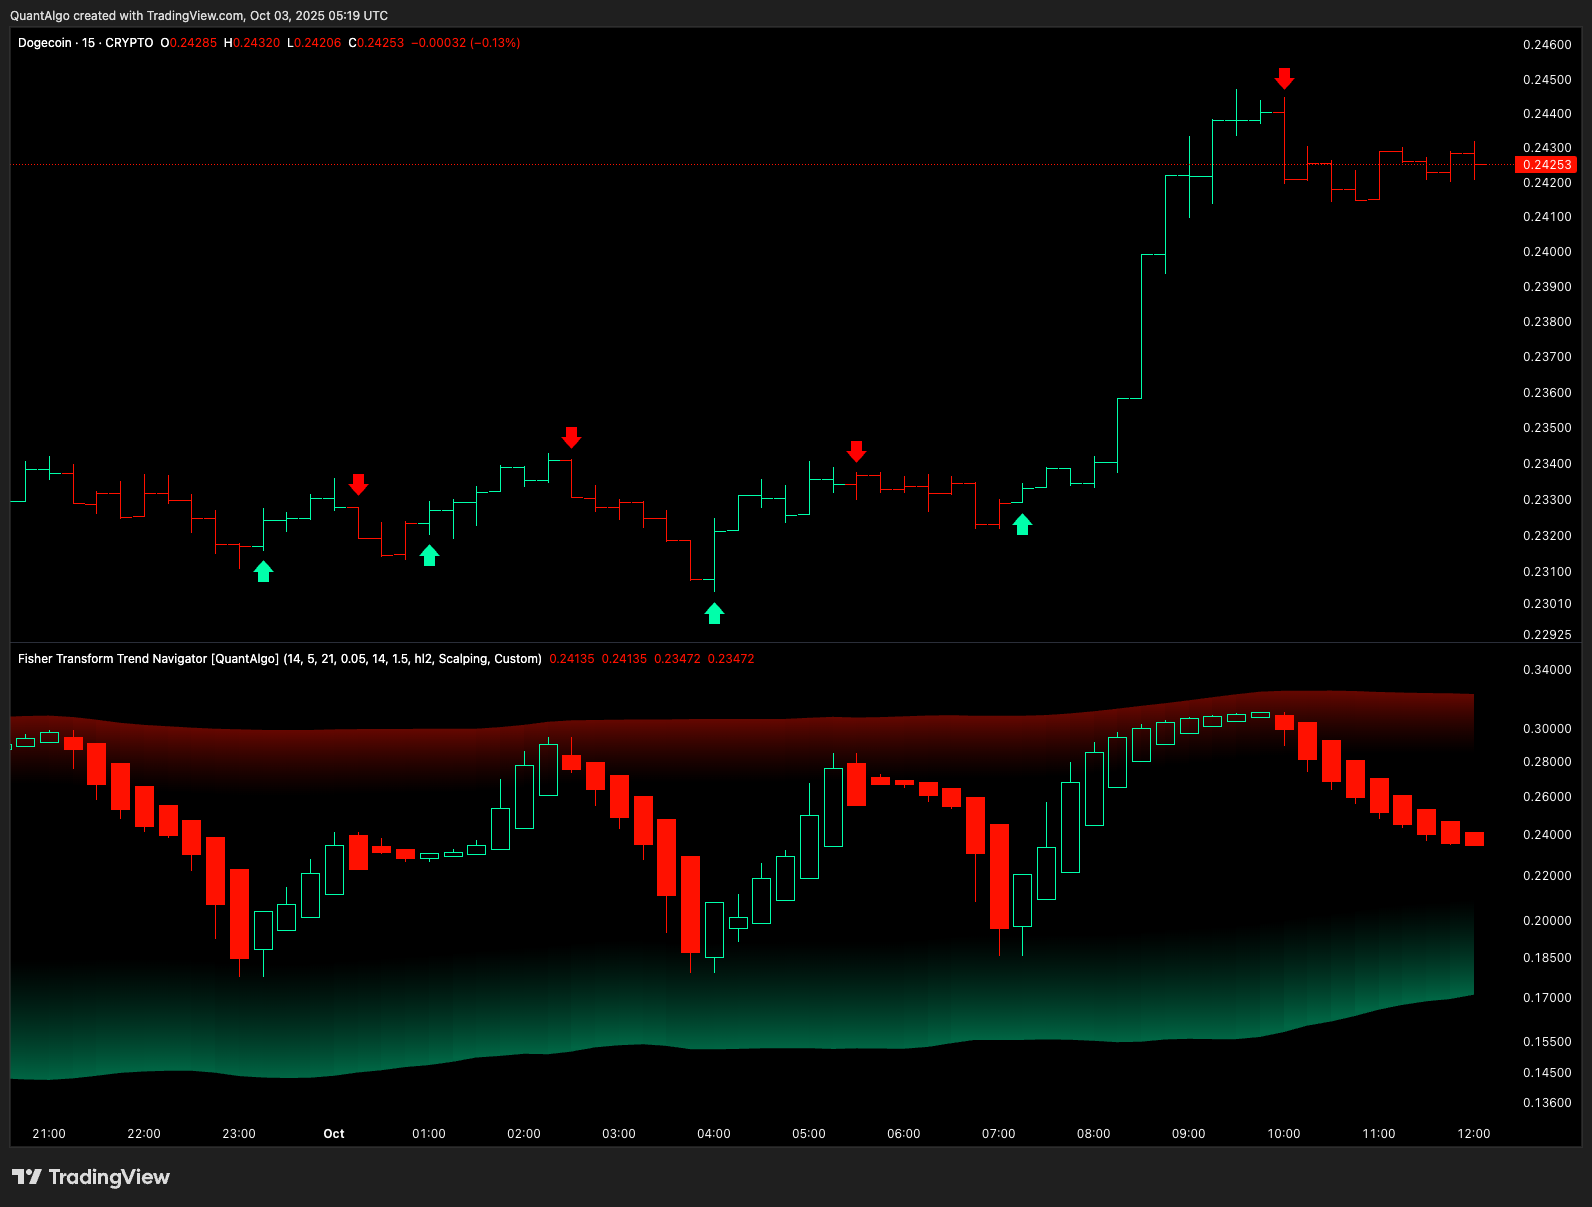Screen dimensions: 1592x1207
Task: Click the 0.23500 price axis label
Action: [x=1547, y=428]
